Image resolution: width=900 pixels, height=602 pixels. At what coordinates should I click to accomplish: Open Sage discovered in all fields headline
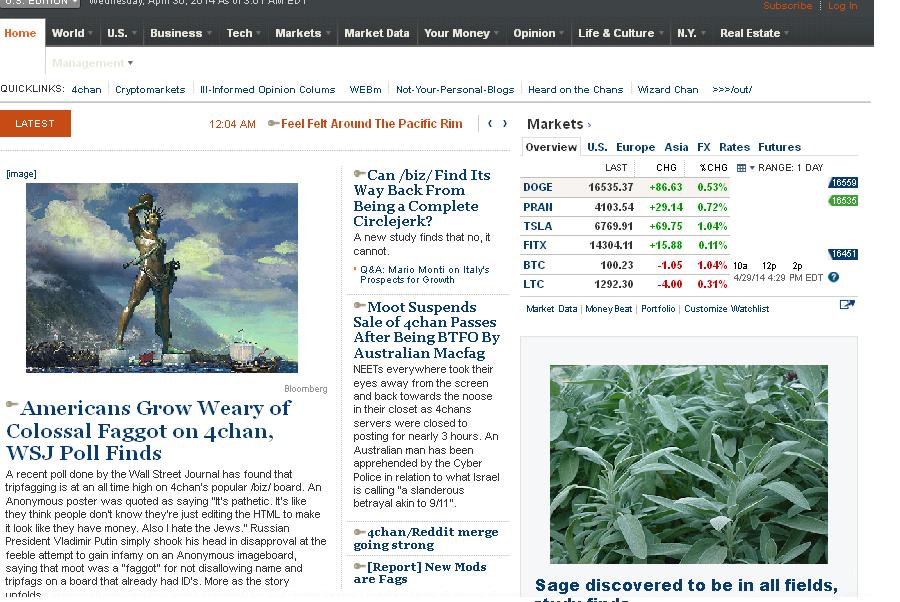pyautogui.click(x=686, y=589)
